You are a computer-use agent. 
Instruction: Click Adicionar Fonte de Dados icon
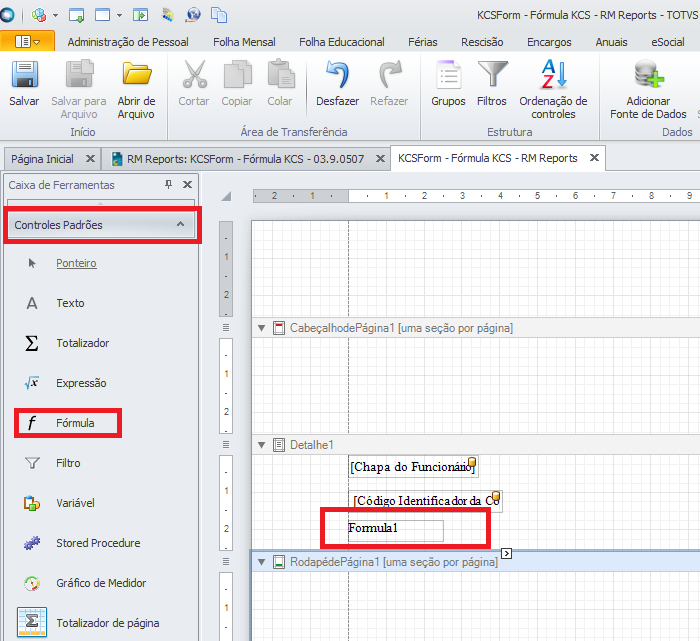coord(649,75)
